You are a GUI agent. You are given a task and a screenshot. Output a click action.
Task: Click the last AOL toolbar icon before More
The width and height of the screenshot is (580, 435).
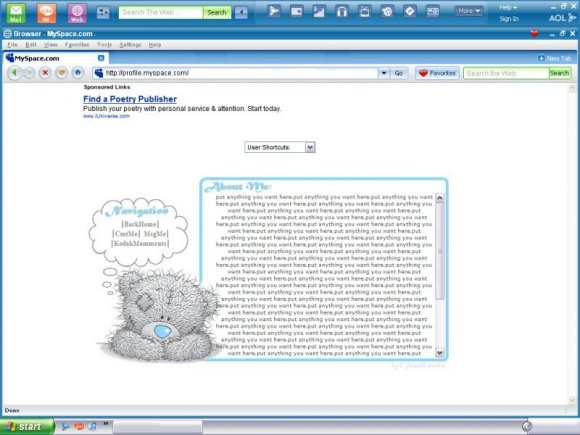[432, 11]
